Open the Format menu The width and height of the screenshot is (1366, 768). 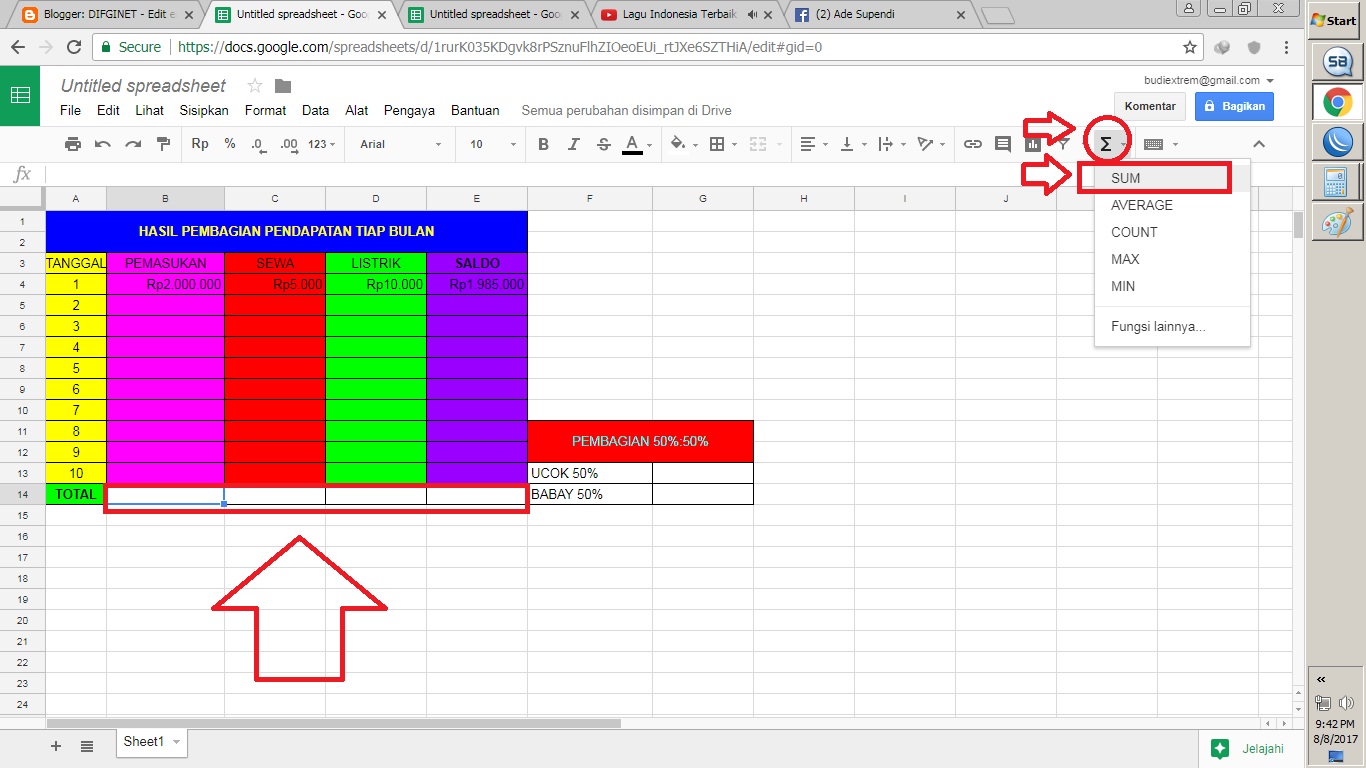pos(265,110)
